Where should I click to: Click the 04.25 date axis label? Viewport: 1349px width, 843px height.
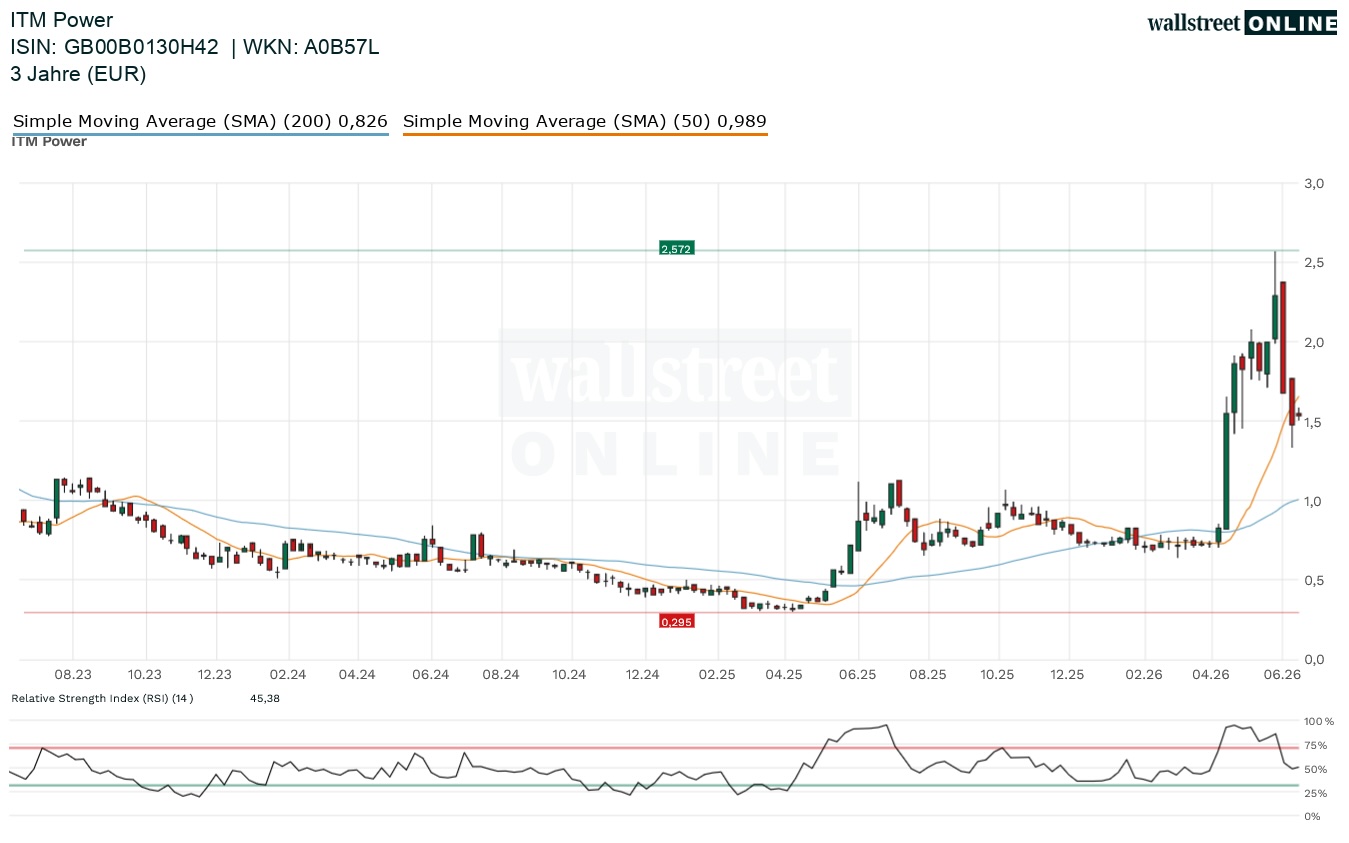[x=785, y=675]
